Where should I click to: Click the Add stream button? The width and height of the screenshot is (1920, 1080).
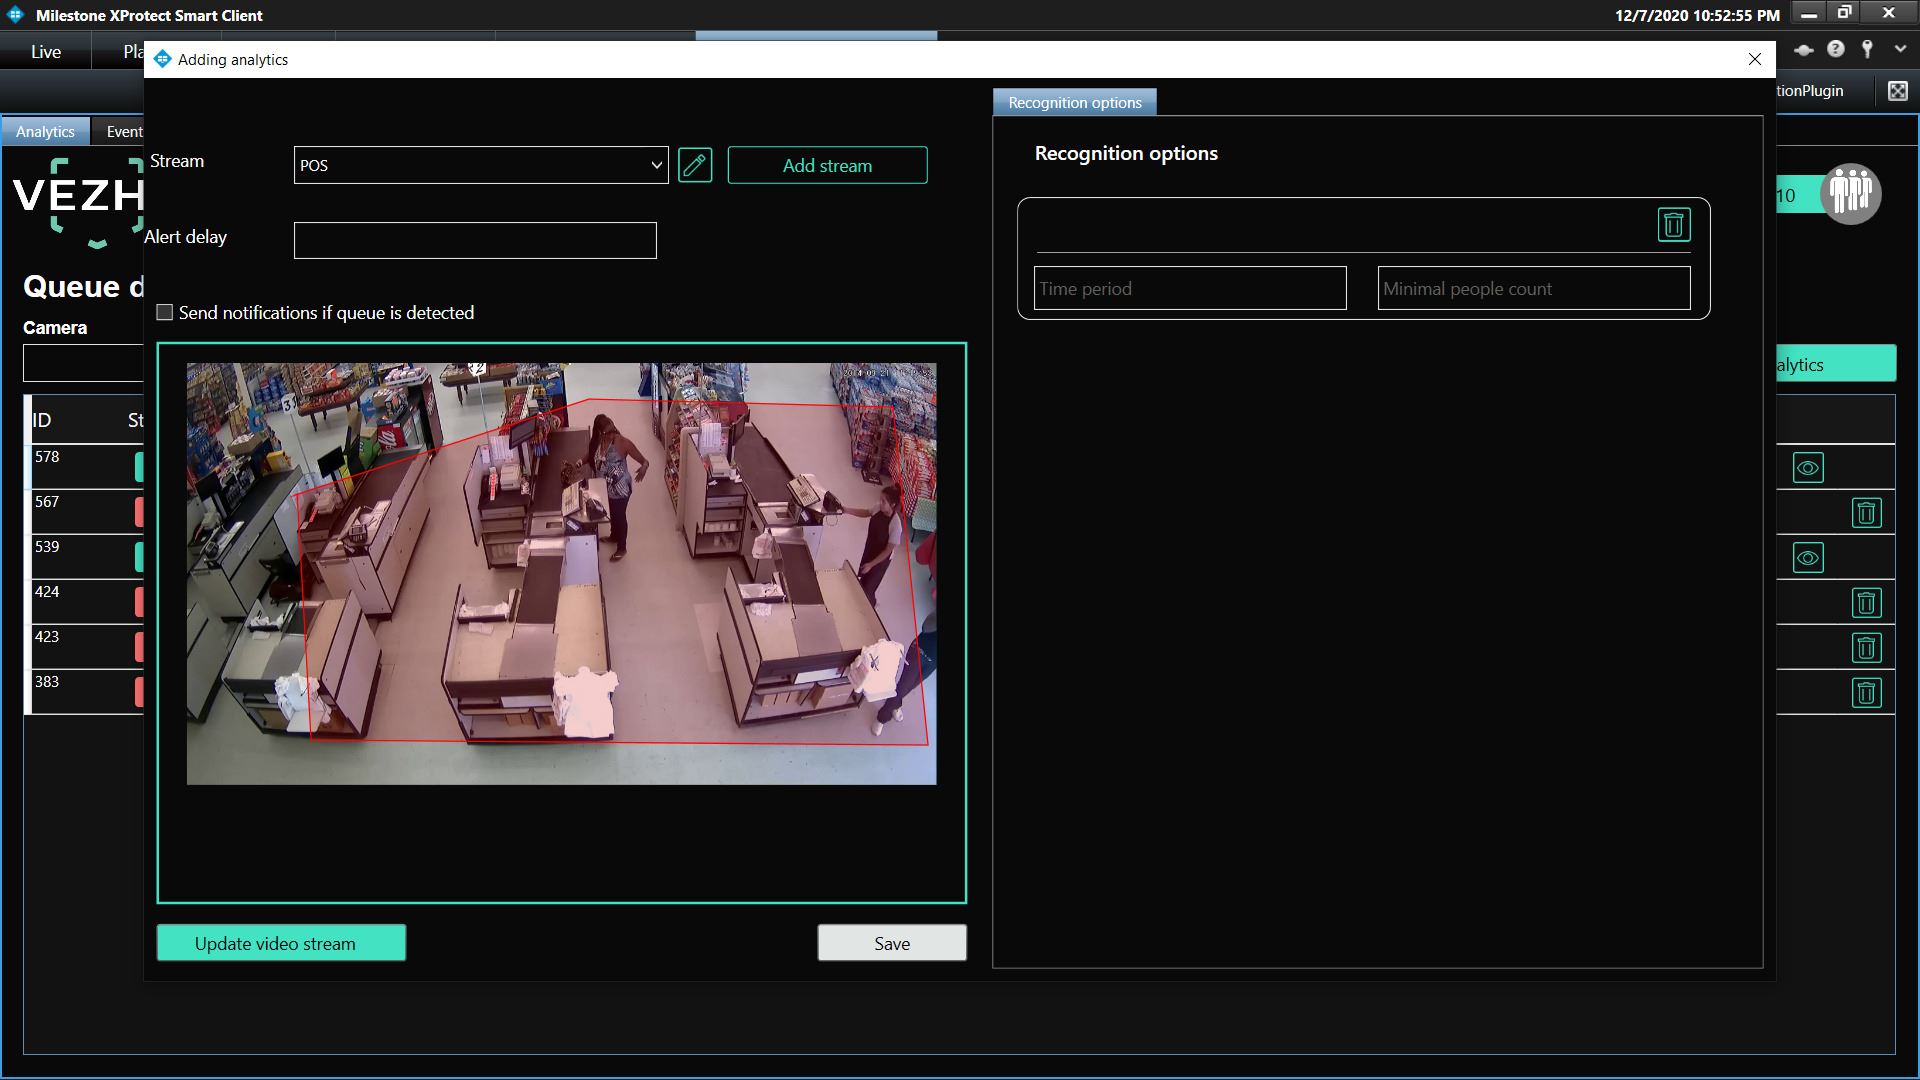tap(827, 165)
